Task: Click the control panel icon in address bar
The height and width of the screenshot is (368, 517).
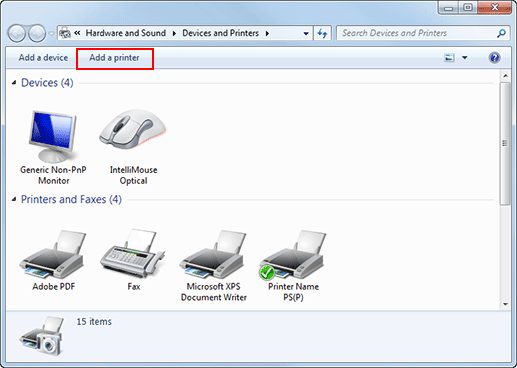Action: [65, 33]
